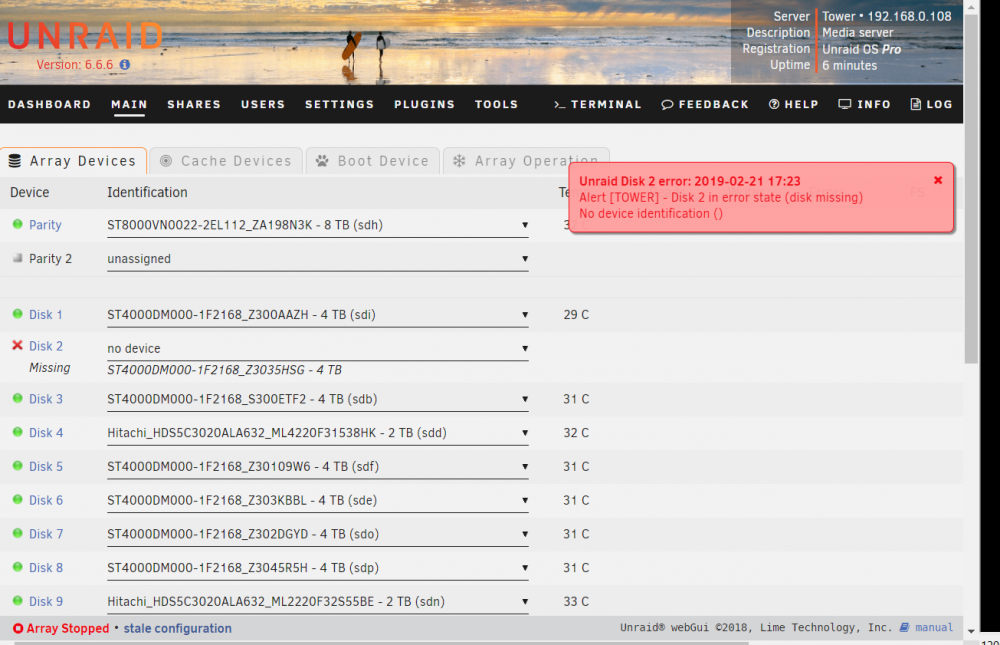
Task: Go to the Dashboard menu
Action: tap(50, 104)
